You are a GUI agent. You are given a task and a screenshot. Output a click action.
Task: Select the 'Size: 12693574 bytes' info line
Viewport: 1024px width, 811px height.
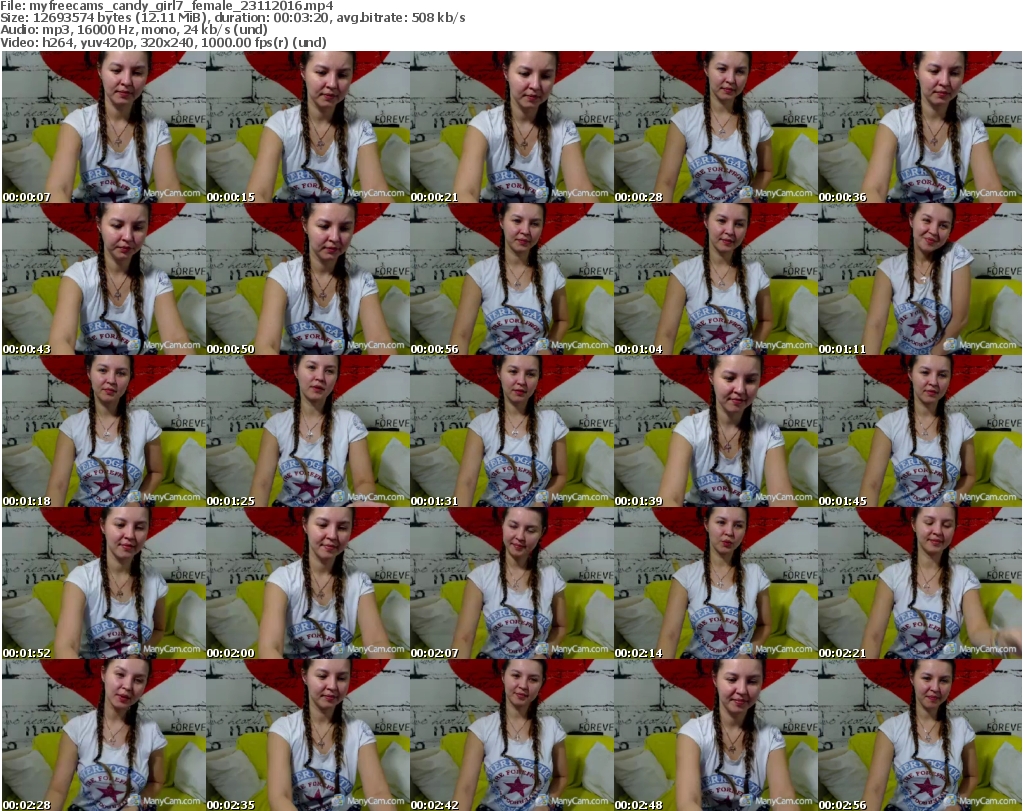click(x=232, y=18)
